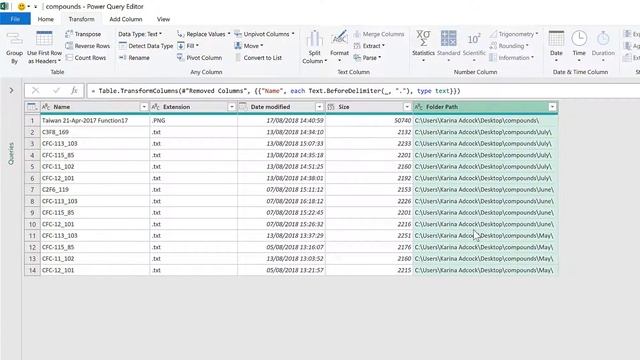Open the Fill dropdown
Viewport: 640px width, 360px height.
point(188,46)
